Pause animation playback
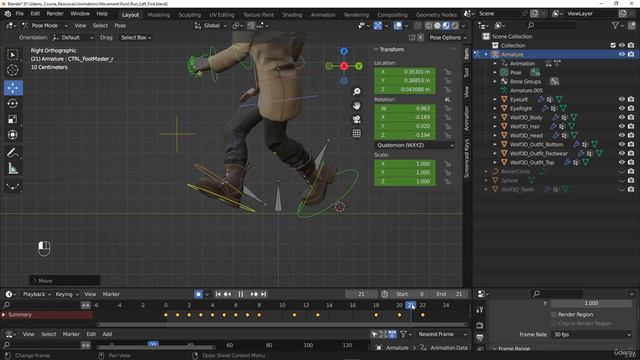Image resolution: width=640 pixels, height=360 pixels. tap(241, 294)
